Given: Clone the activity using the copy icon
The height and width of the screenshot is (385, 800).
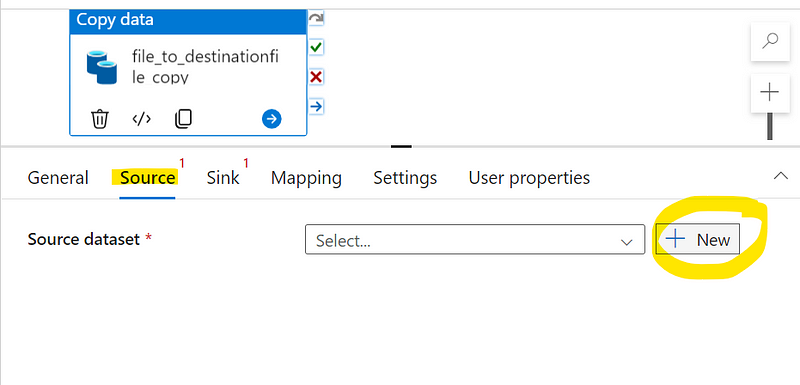Looking at the screenshot, I should click(x=183, y=119).
